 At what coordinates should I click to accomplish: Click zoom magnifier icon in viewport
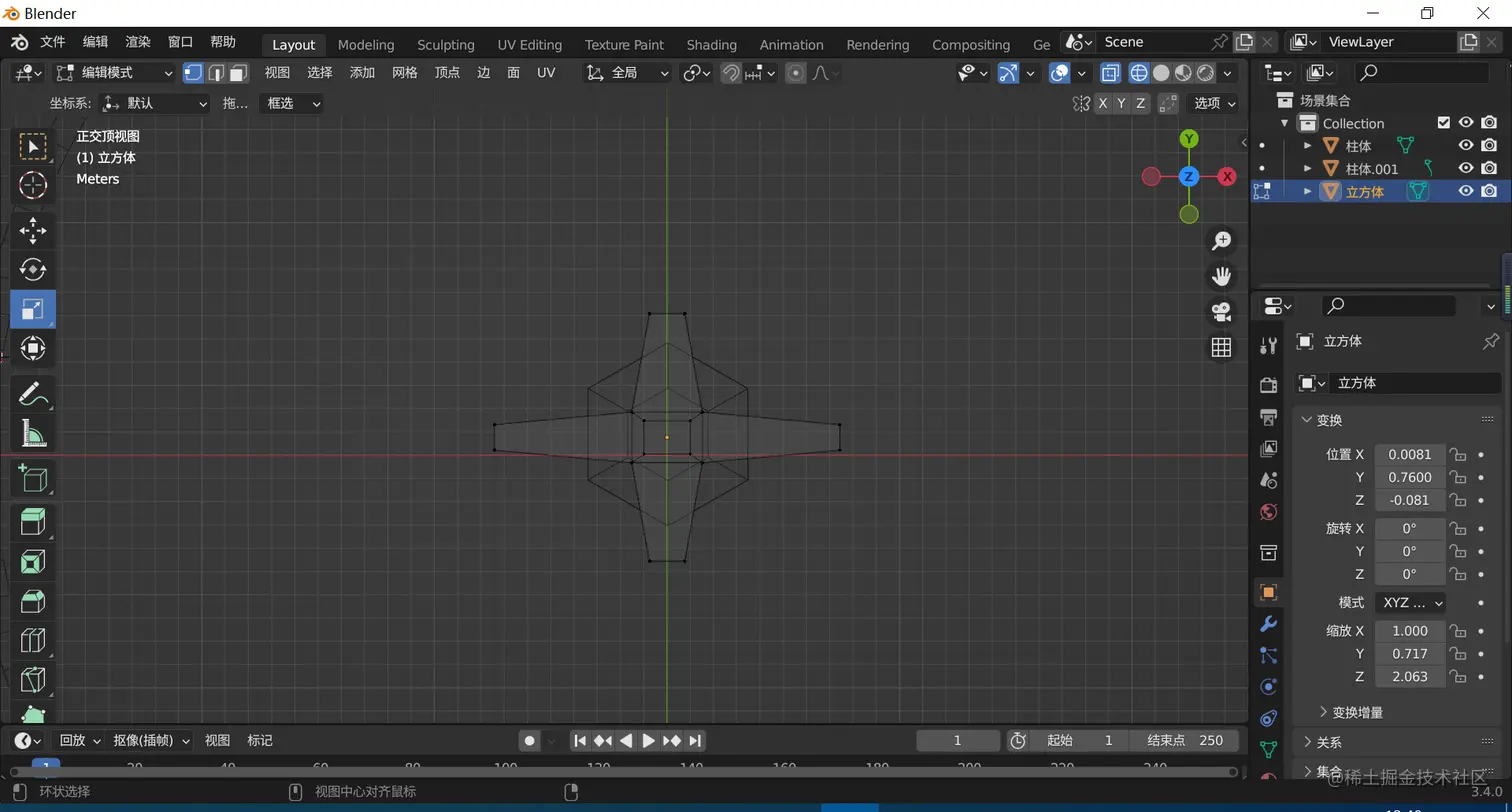tap(1221, 241)
